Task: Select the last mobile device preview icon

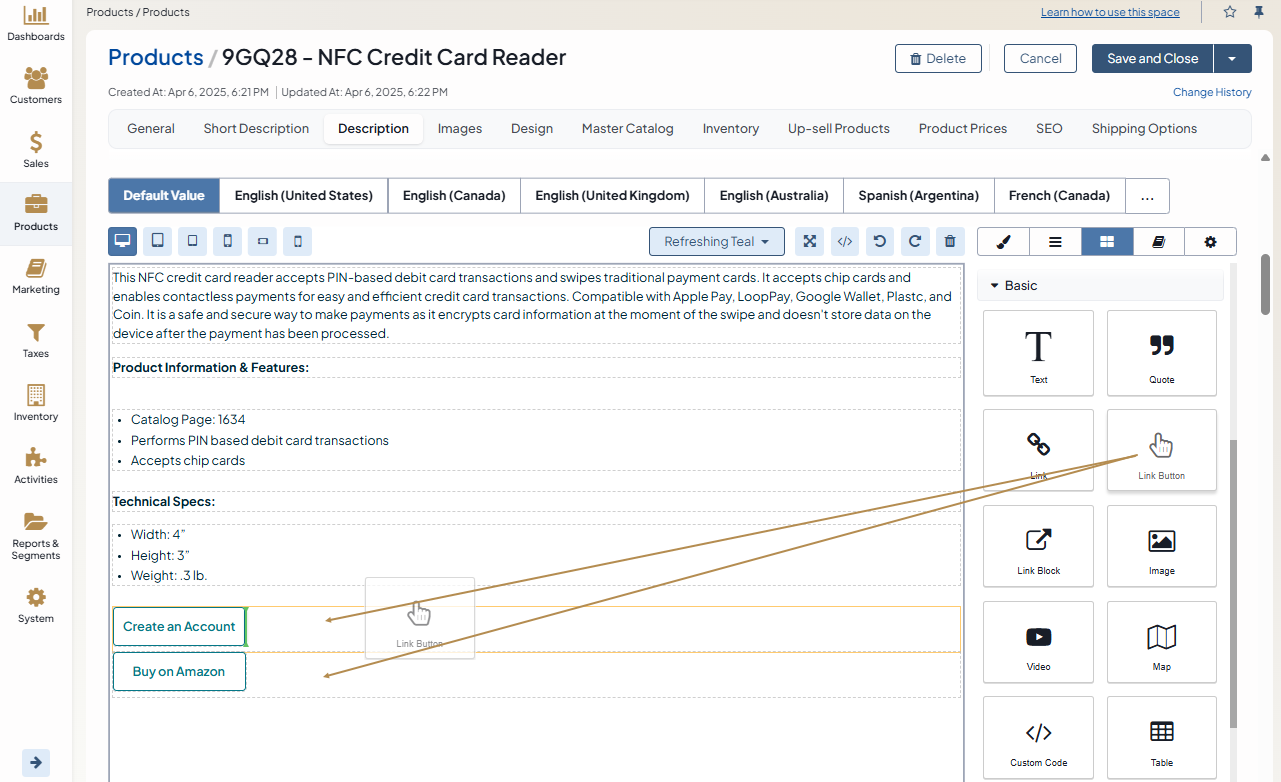Action: pos(297,241)
